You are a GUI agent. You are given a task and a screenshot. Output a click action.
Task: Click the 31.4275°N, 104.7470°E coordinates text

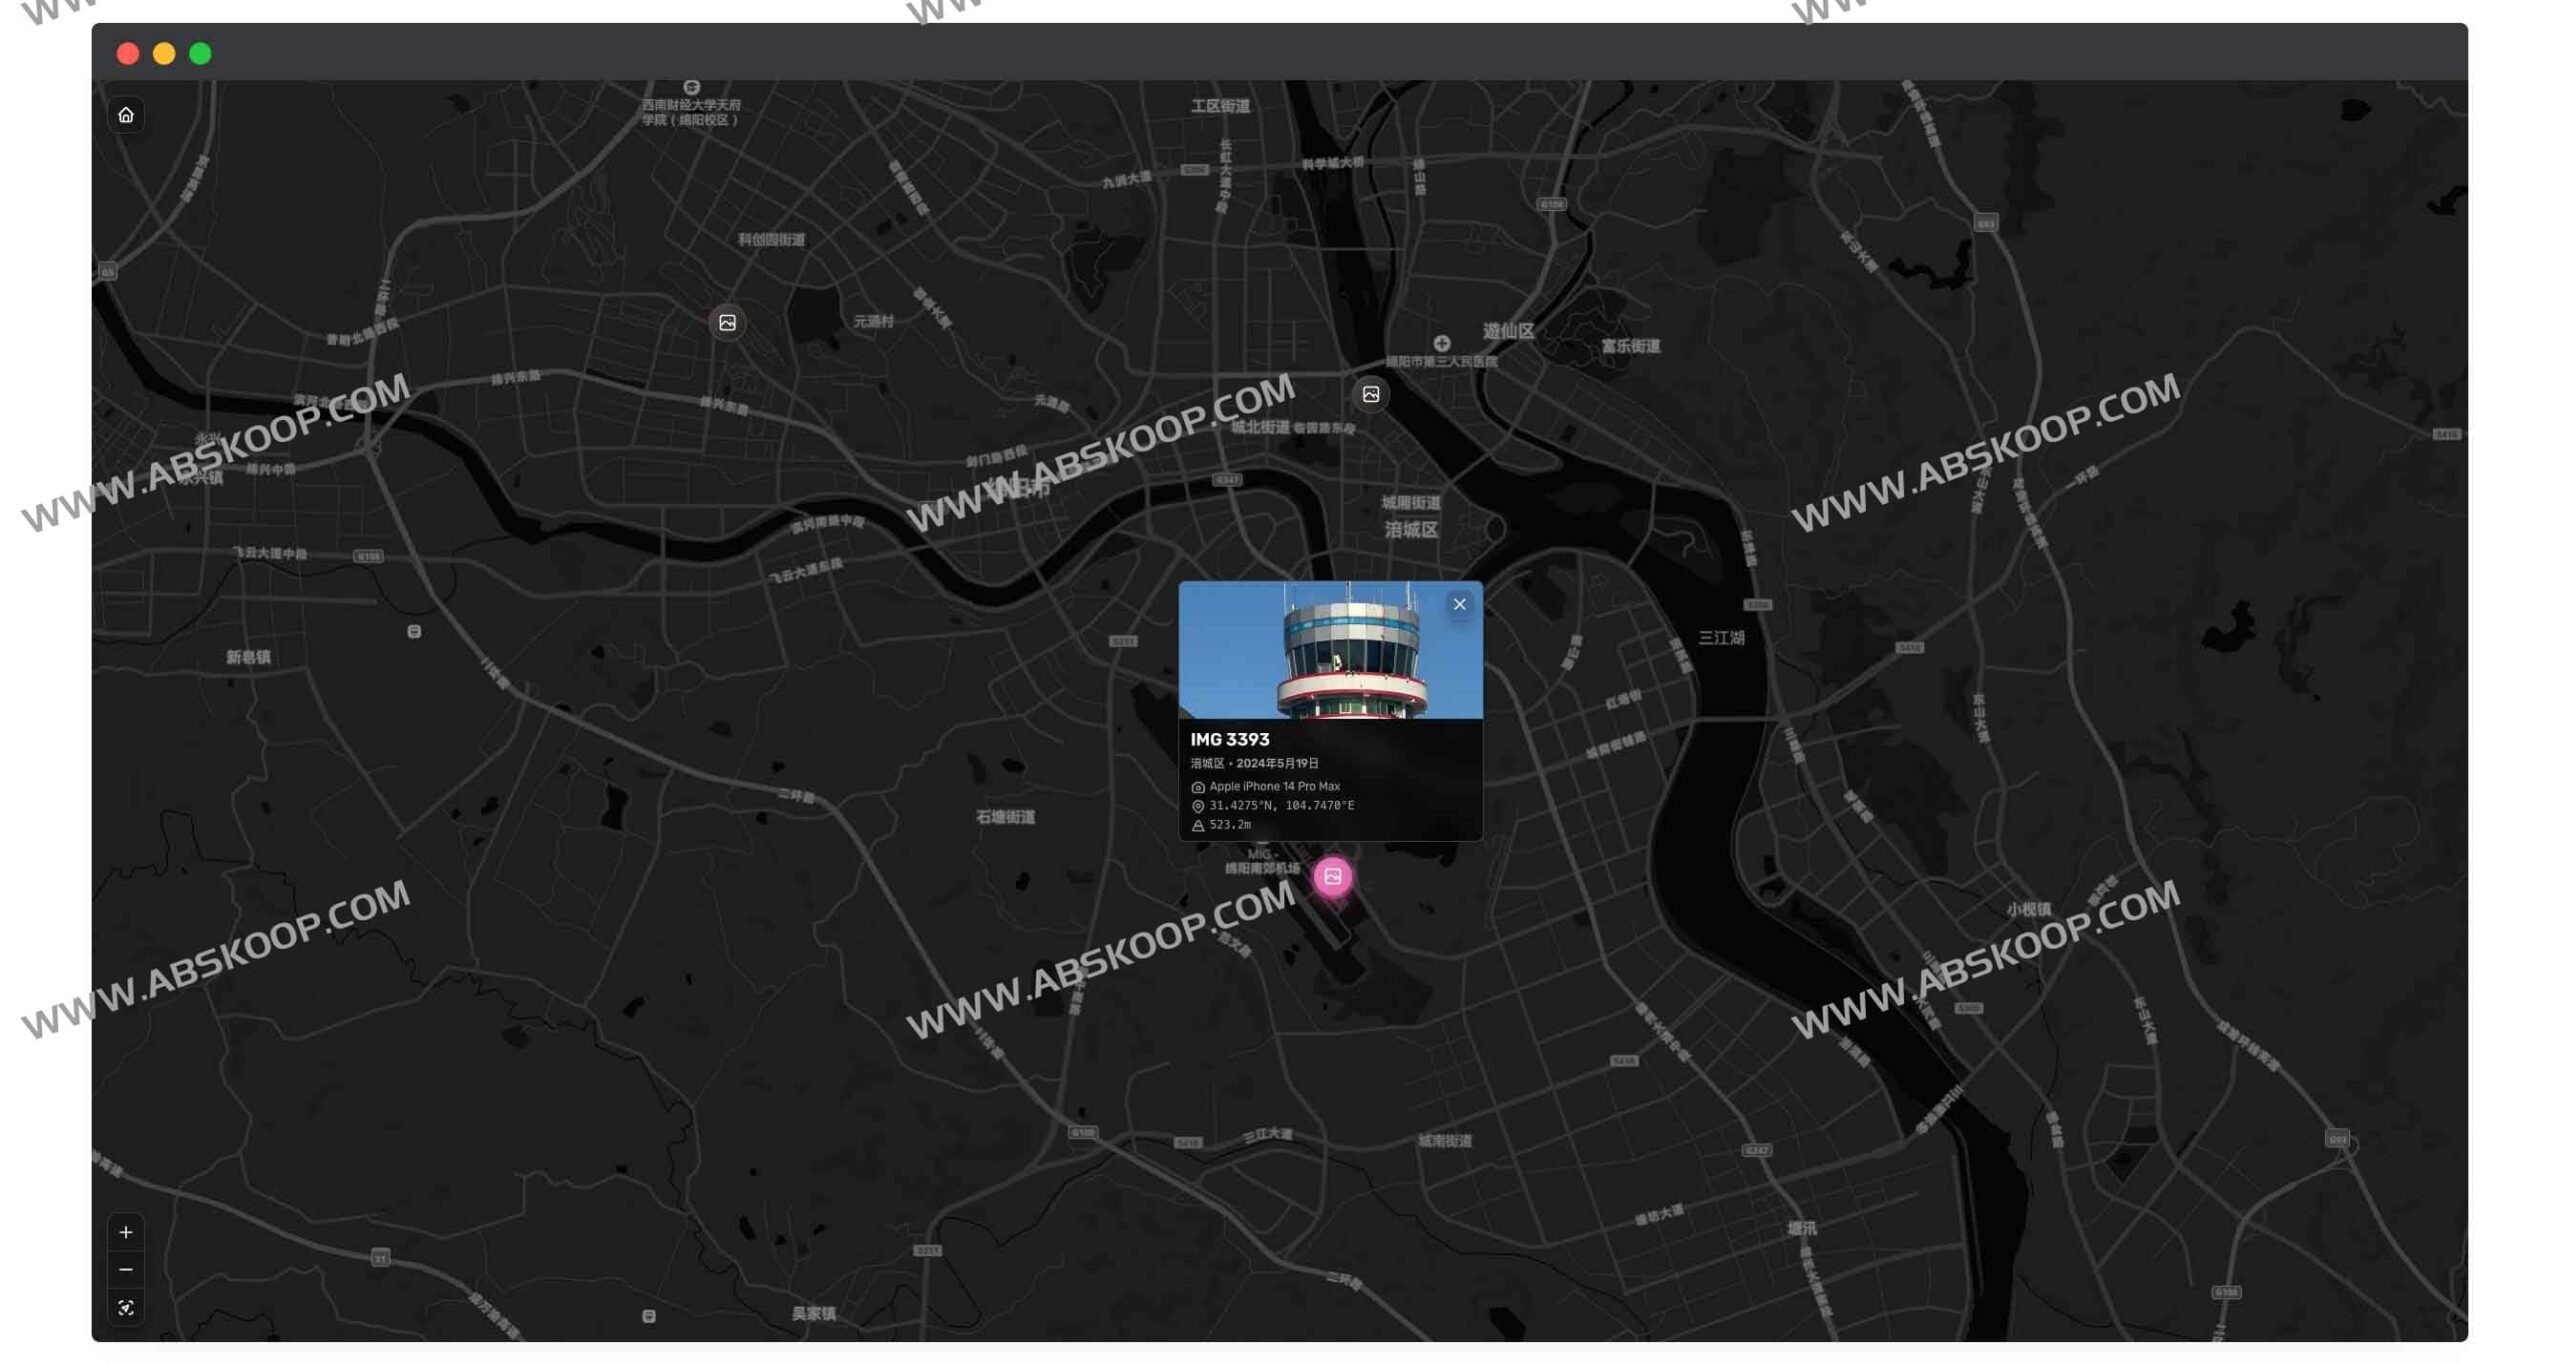click(x=1281, y=806)
